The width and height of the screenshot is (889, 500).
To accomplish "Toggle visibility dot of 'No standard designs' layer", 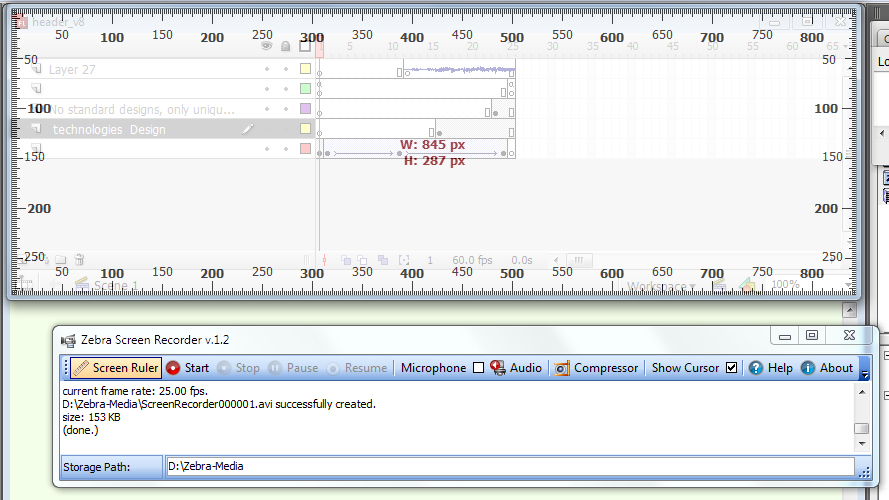I will coord(267,109).
